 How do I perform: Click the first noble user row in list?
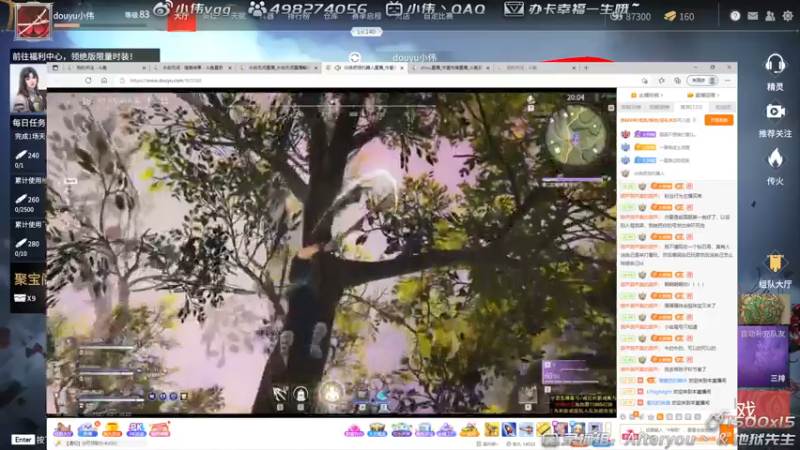click(x=677, y=135)
